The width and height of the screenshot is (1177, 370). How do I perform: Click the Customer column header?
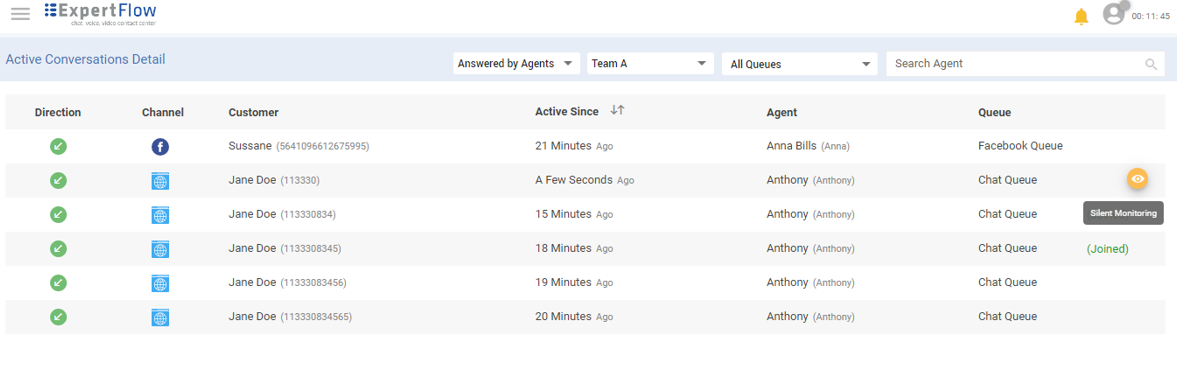coord(254,113)
